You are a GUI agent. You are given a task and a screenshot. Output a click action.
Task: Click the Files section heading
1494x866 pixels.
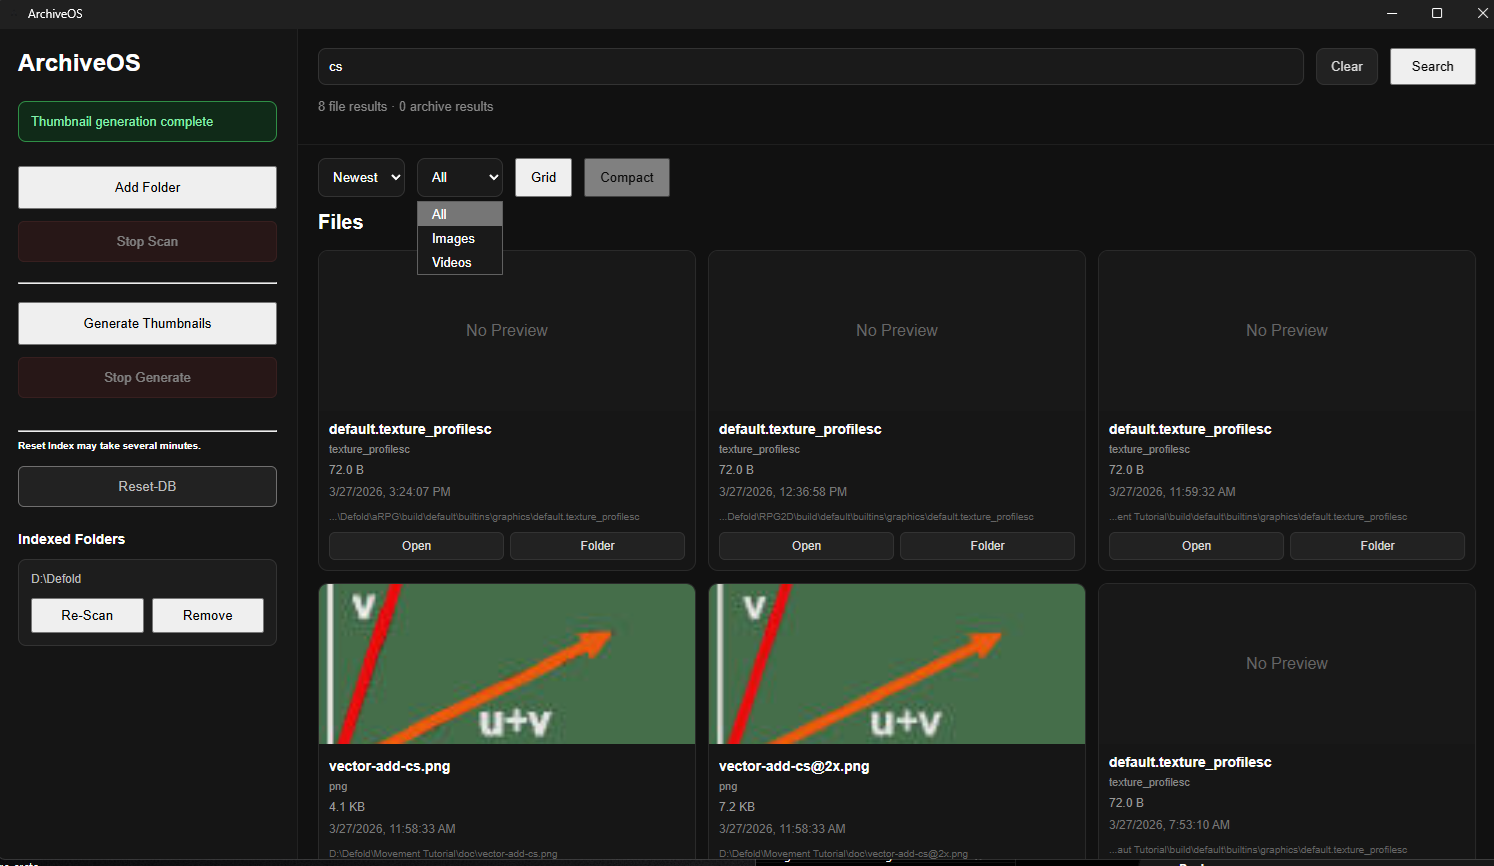(341, 222)
